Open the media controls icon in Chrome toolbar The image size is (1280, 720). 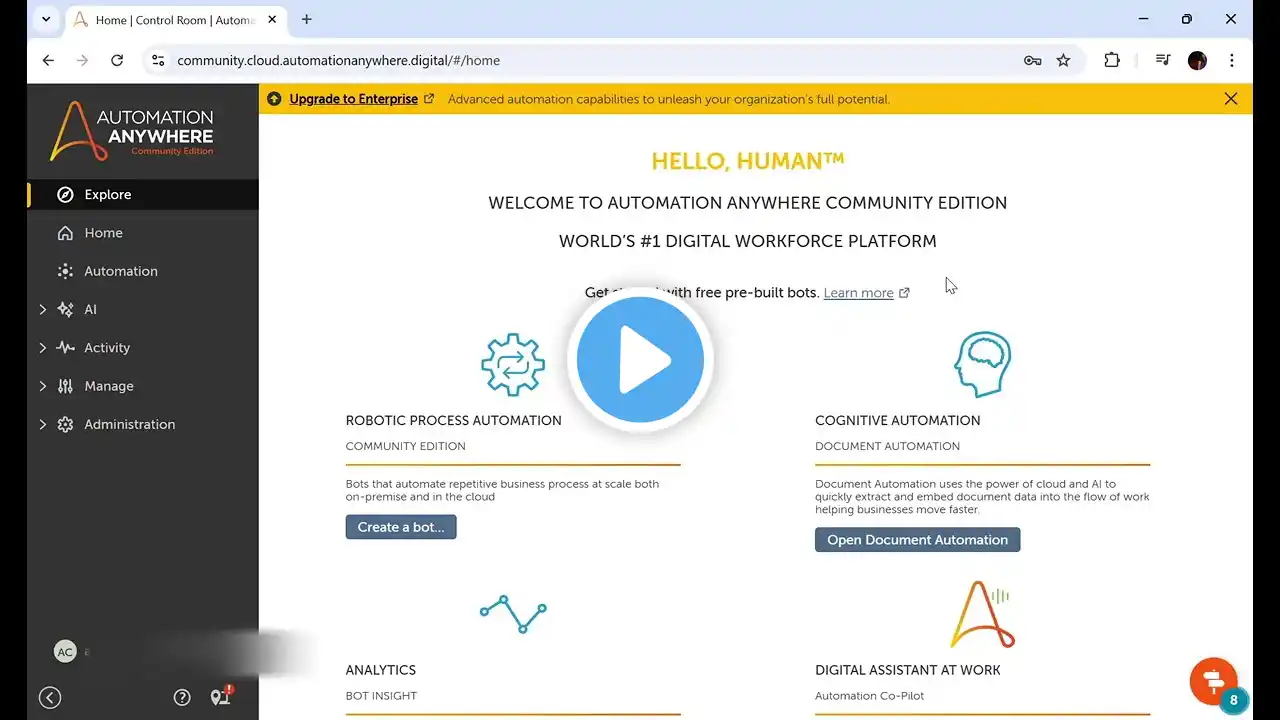coord(1163,61)
